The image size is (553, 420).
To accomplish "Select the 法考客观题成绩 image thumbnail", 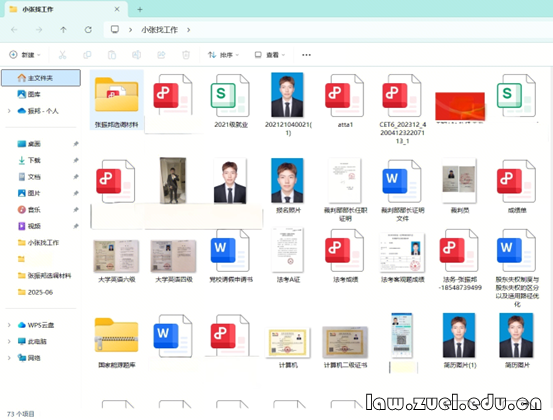I will pos(402,257).
